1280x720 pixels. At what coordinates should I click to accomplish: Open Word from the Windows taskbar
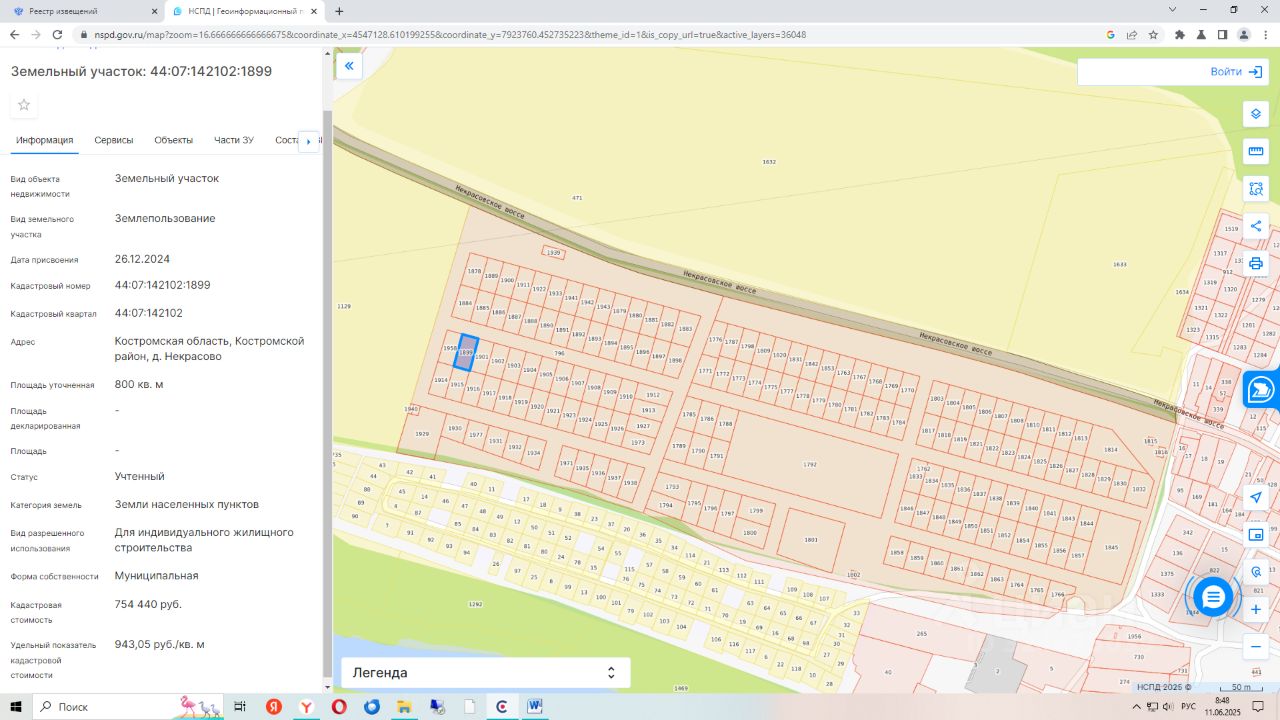[x=535, y=707]
